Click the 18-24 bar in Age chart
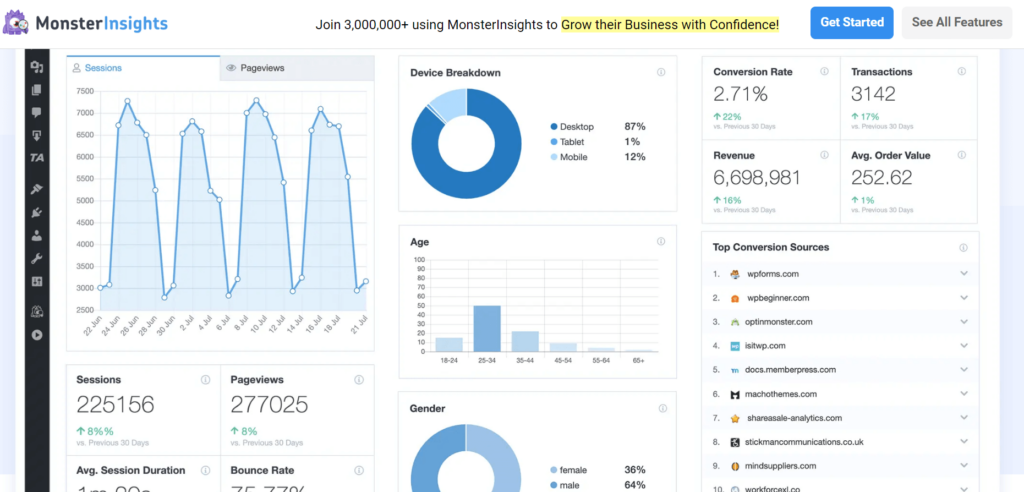The image size is (1024, 492). click(x=449, y=344)
